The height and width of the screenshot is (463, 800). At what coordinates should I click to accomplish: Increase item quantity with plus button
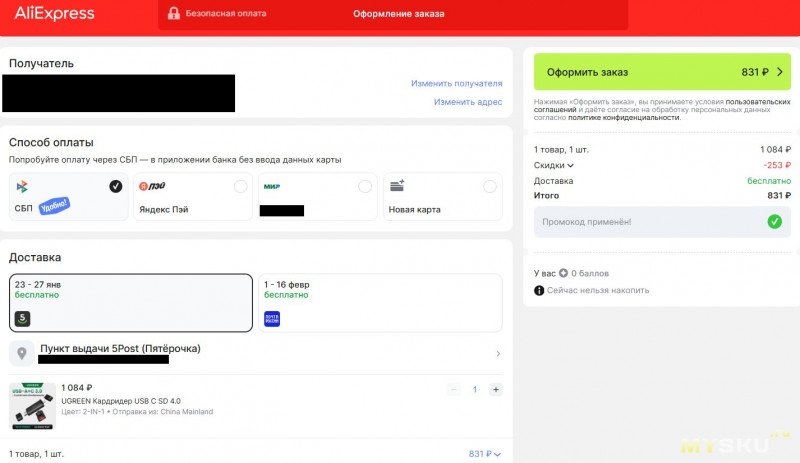(496, 389)
